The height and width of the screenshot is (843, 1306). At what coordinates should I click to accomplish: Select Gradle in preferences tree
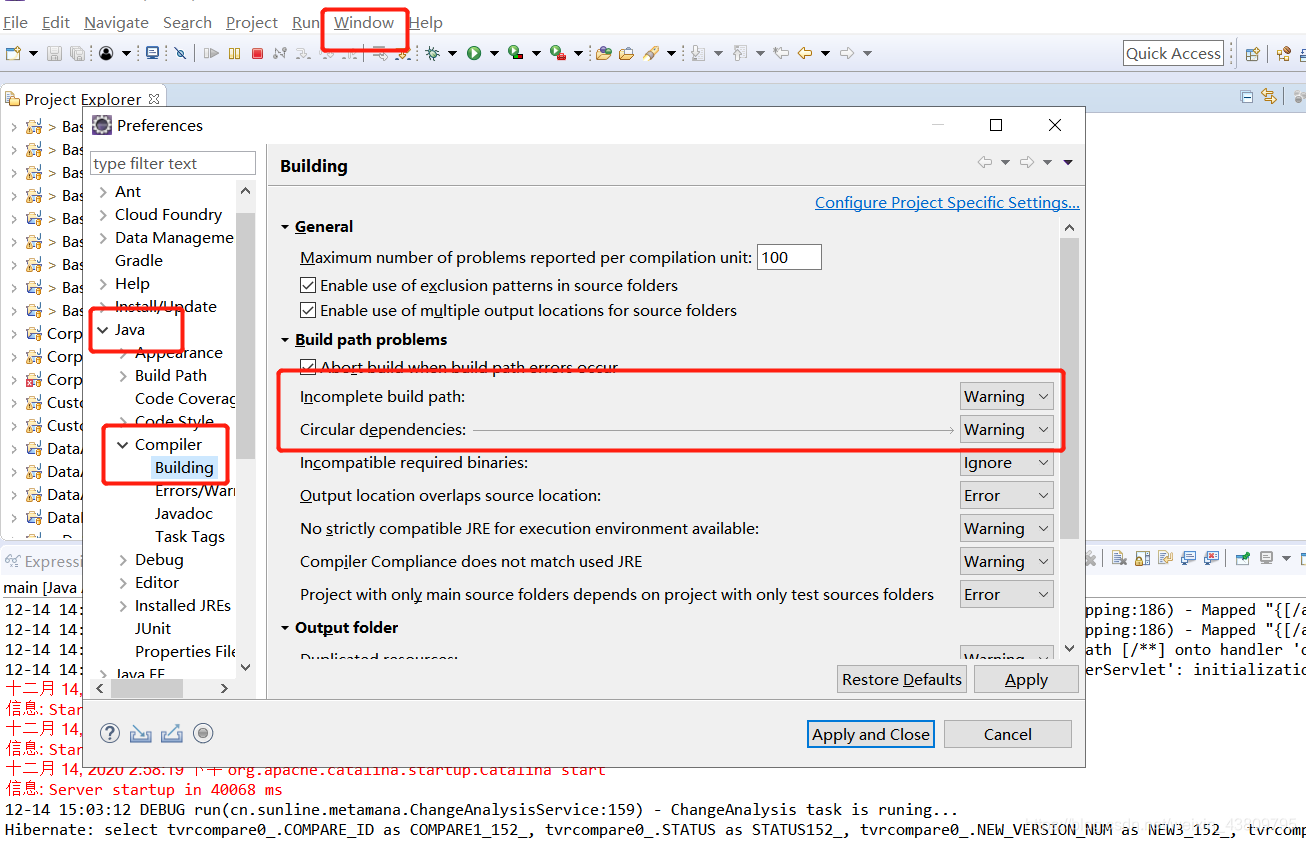coord(139,260)
